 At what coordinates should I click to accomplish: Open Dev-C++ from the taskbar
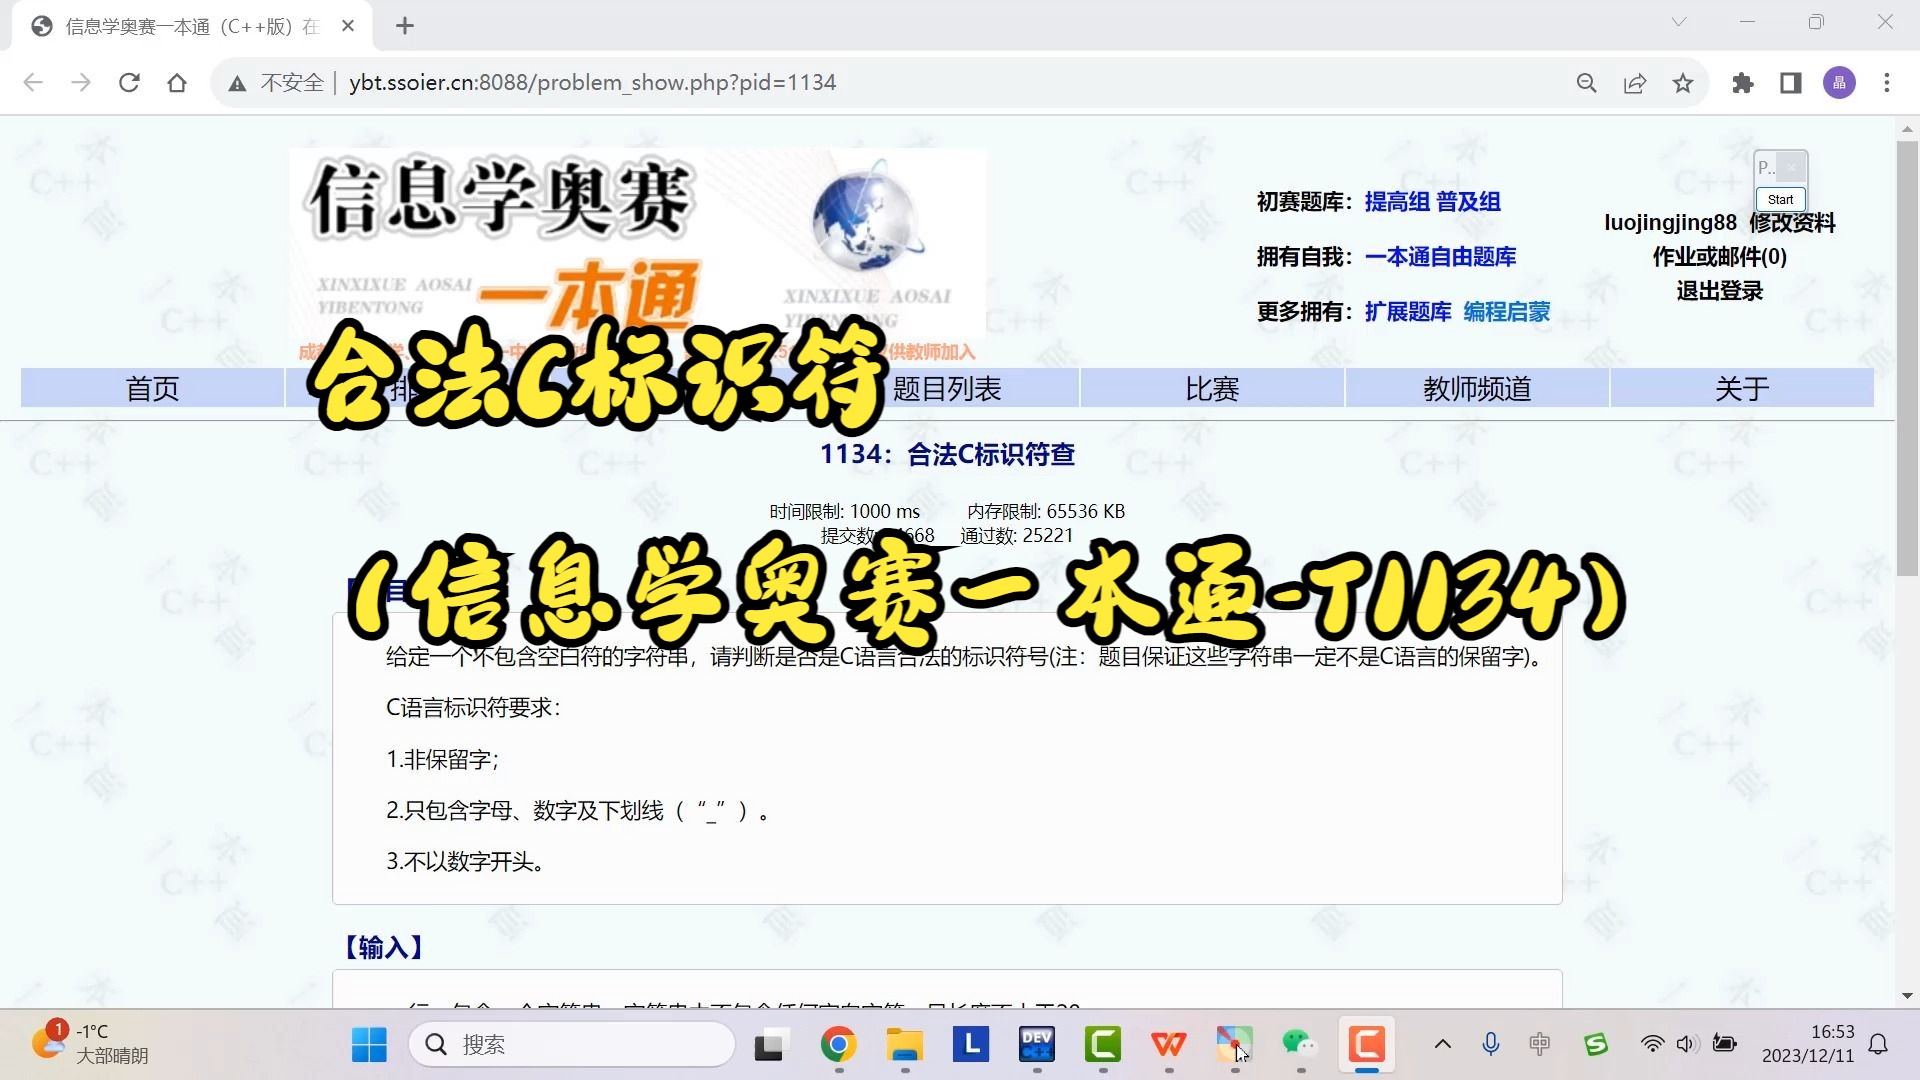(1037, 1044)
